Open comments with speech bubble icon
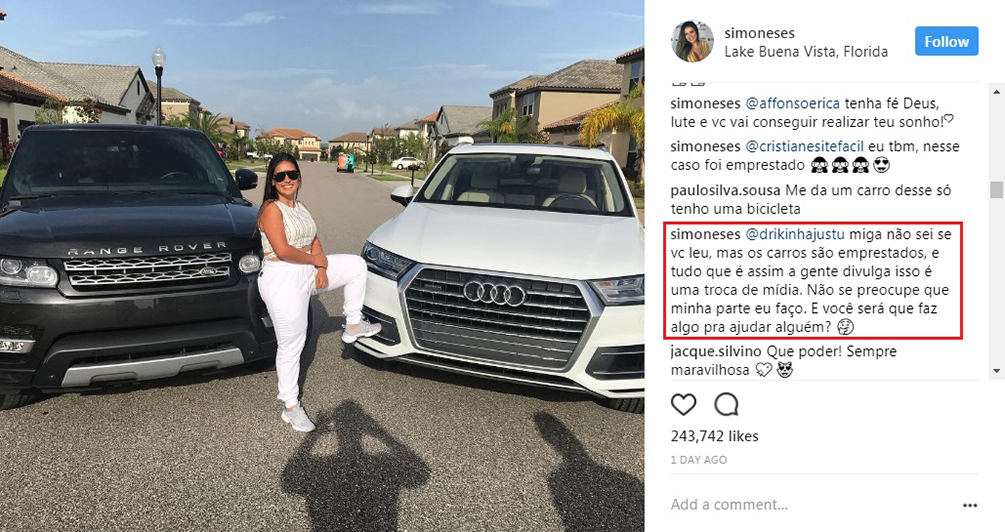Viewport: 1005px width, 532px height. pyautogui.click(x=726, y=404)
